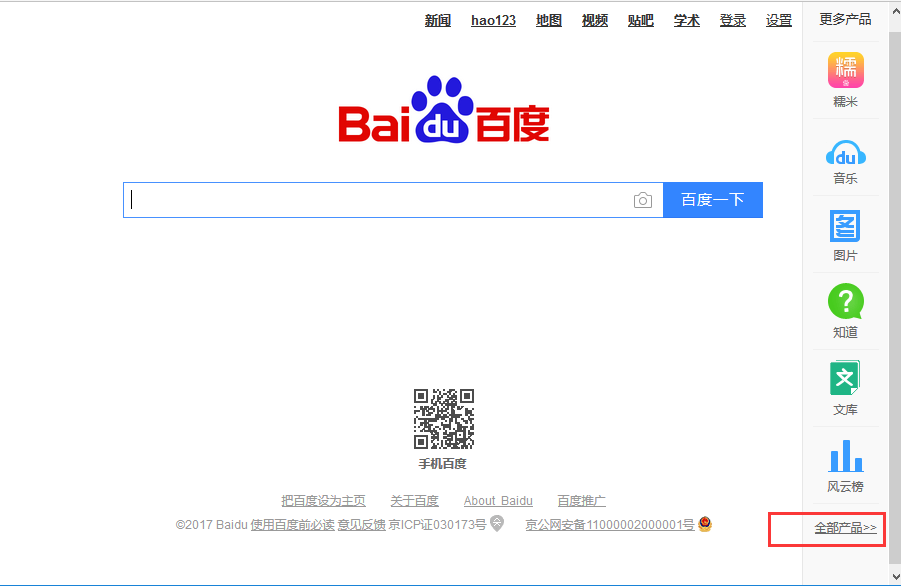Click the 京ICP证030173号 text
This screenshot has width=901, height=586.
[x=437, y=525]
